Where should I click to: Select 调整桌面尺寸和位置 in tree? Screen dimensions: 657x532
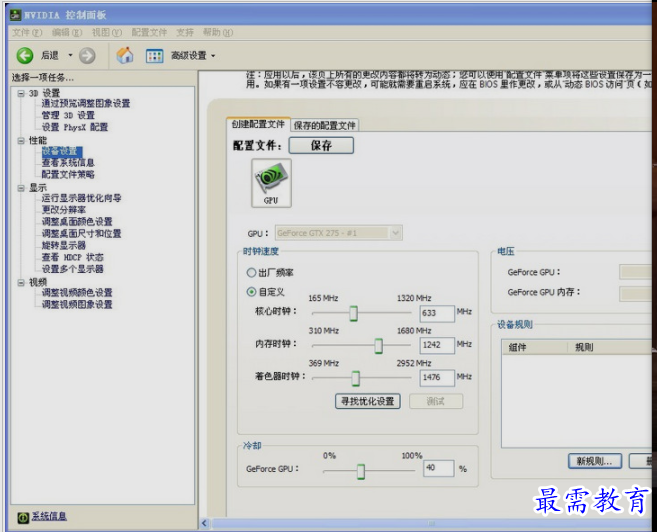pyautogui.click(x=81, y=233)
